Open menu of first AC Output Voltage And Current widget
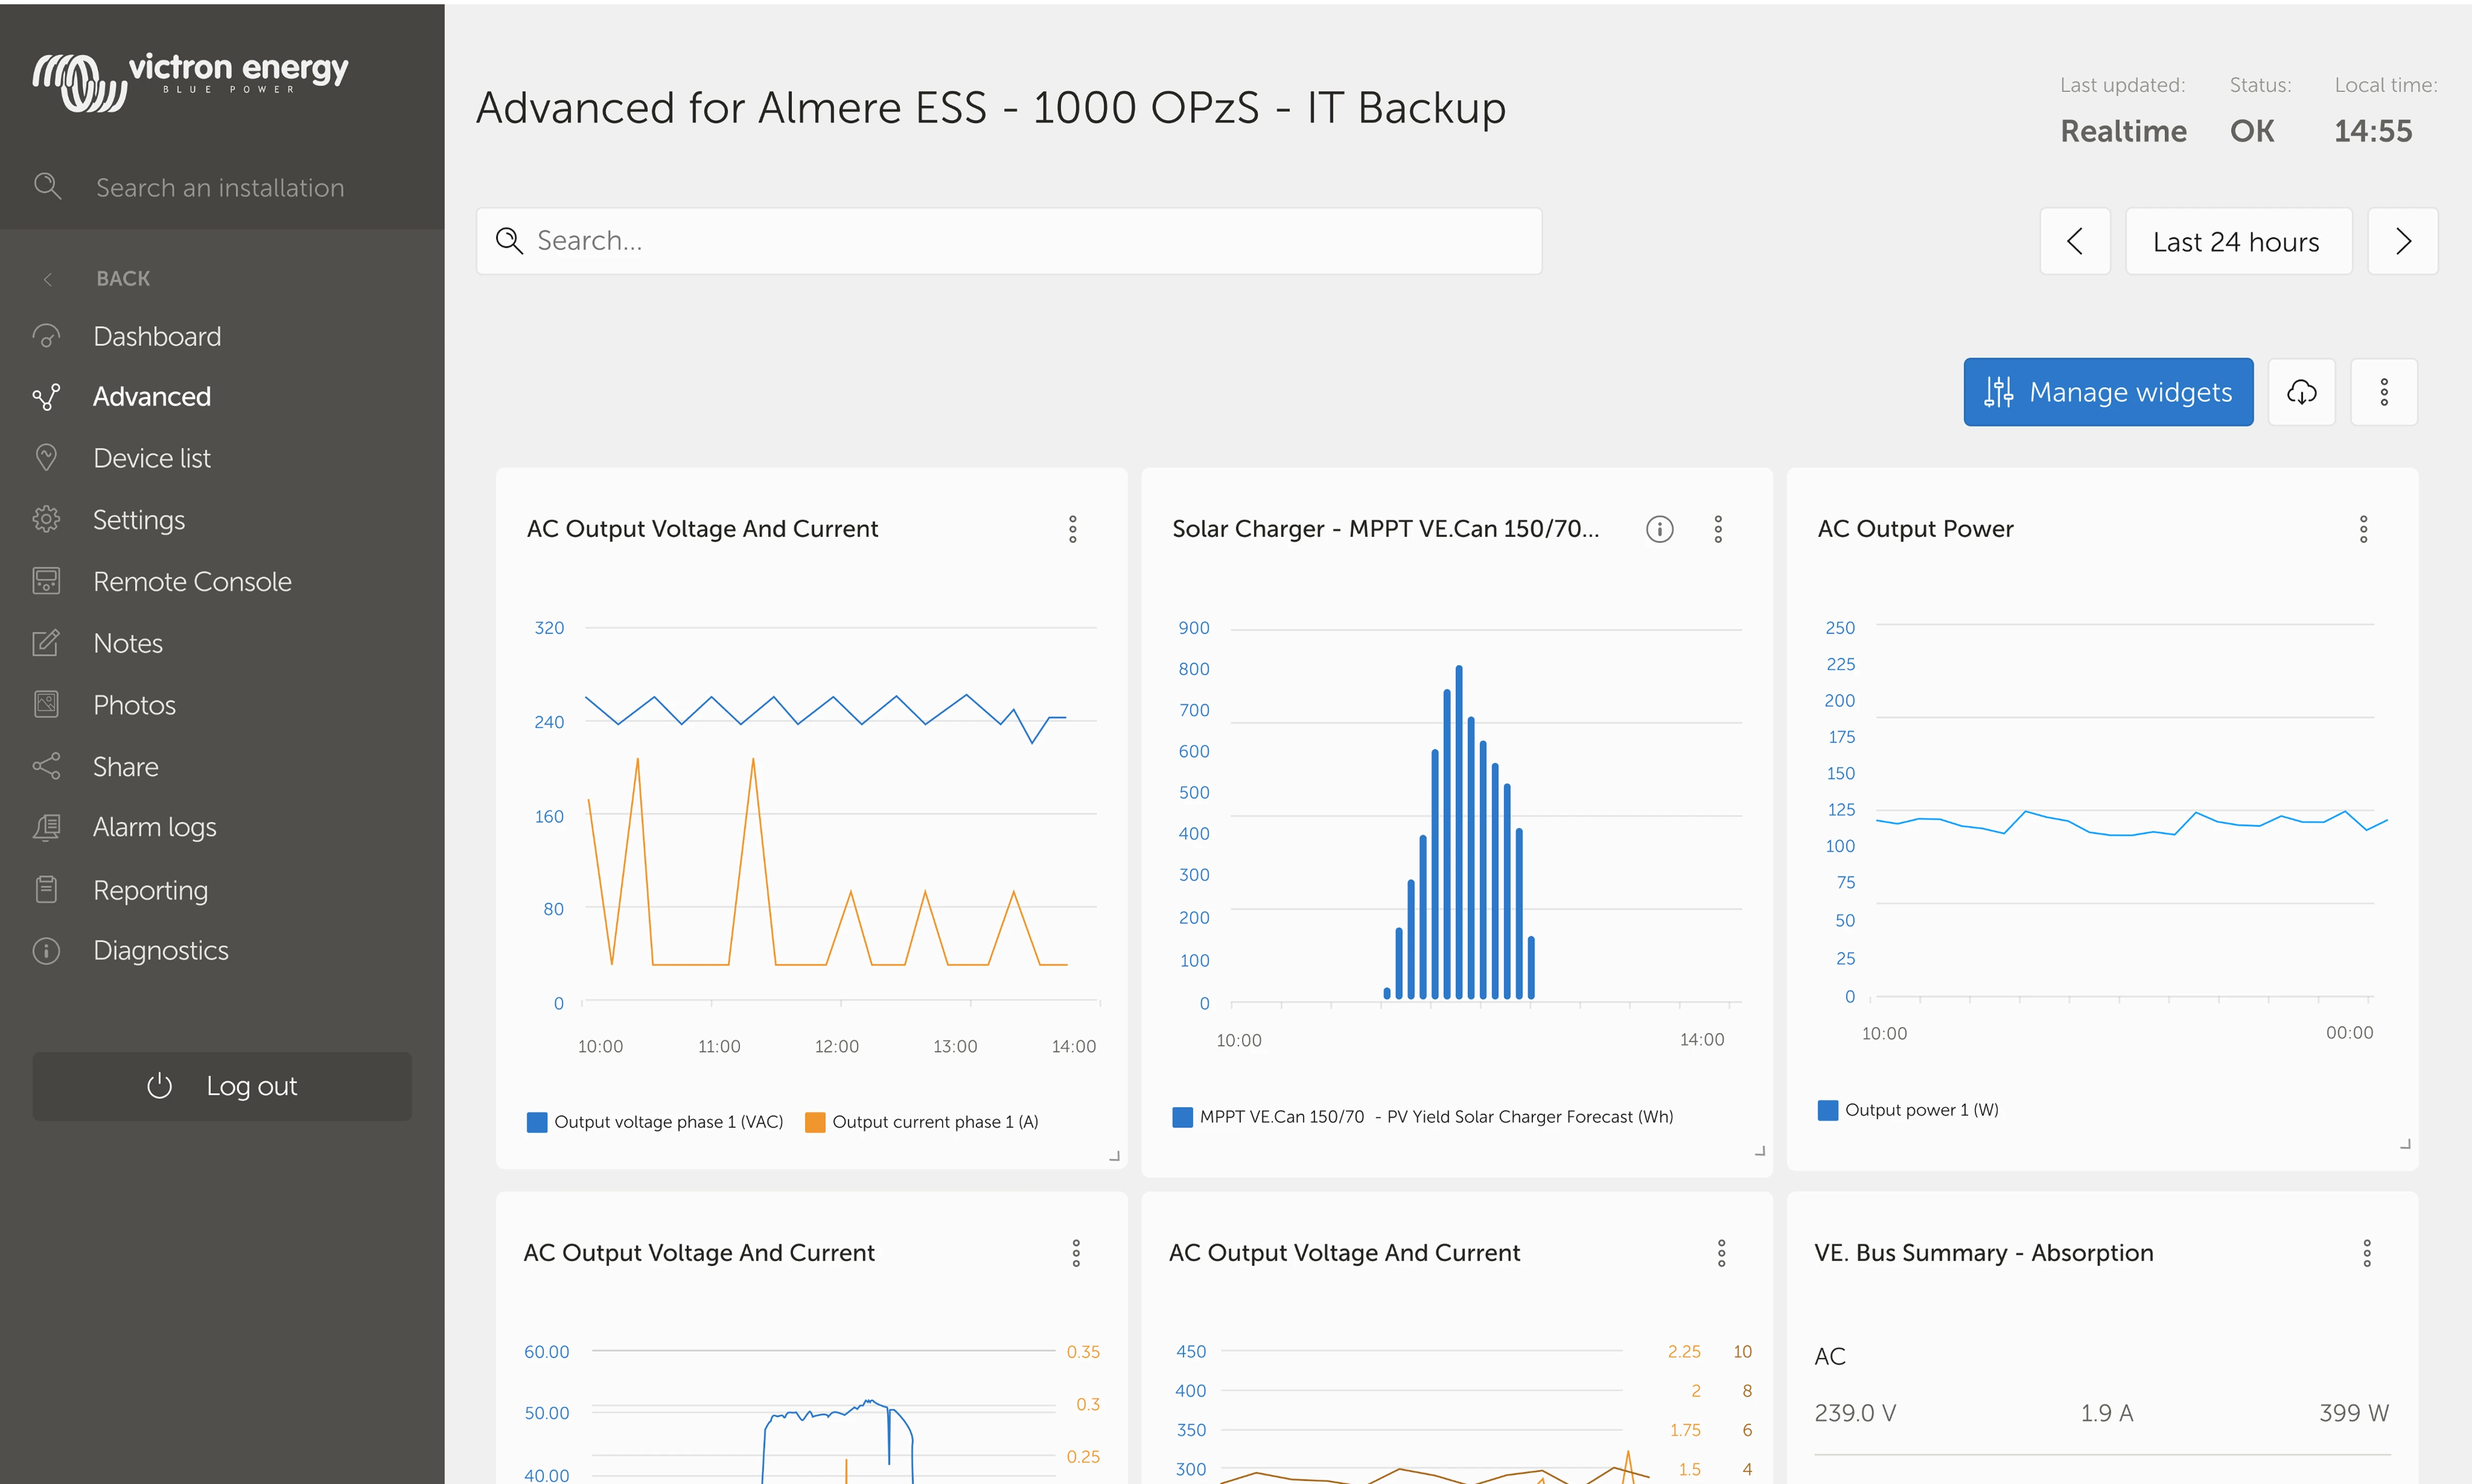The height and width of the screenshot is (1484, 2472). [x=1072, y=529]
